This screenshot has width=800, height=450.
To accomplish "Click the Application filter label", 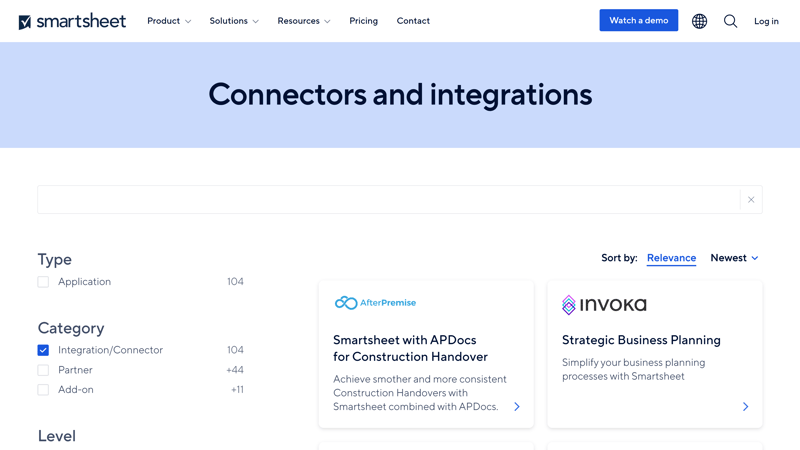I will 84,282.
